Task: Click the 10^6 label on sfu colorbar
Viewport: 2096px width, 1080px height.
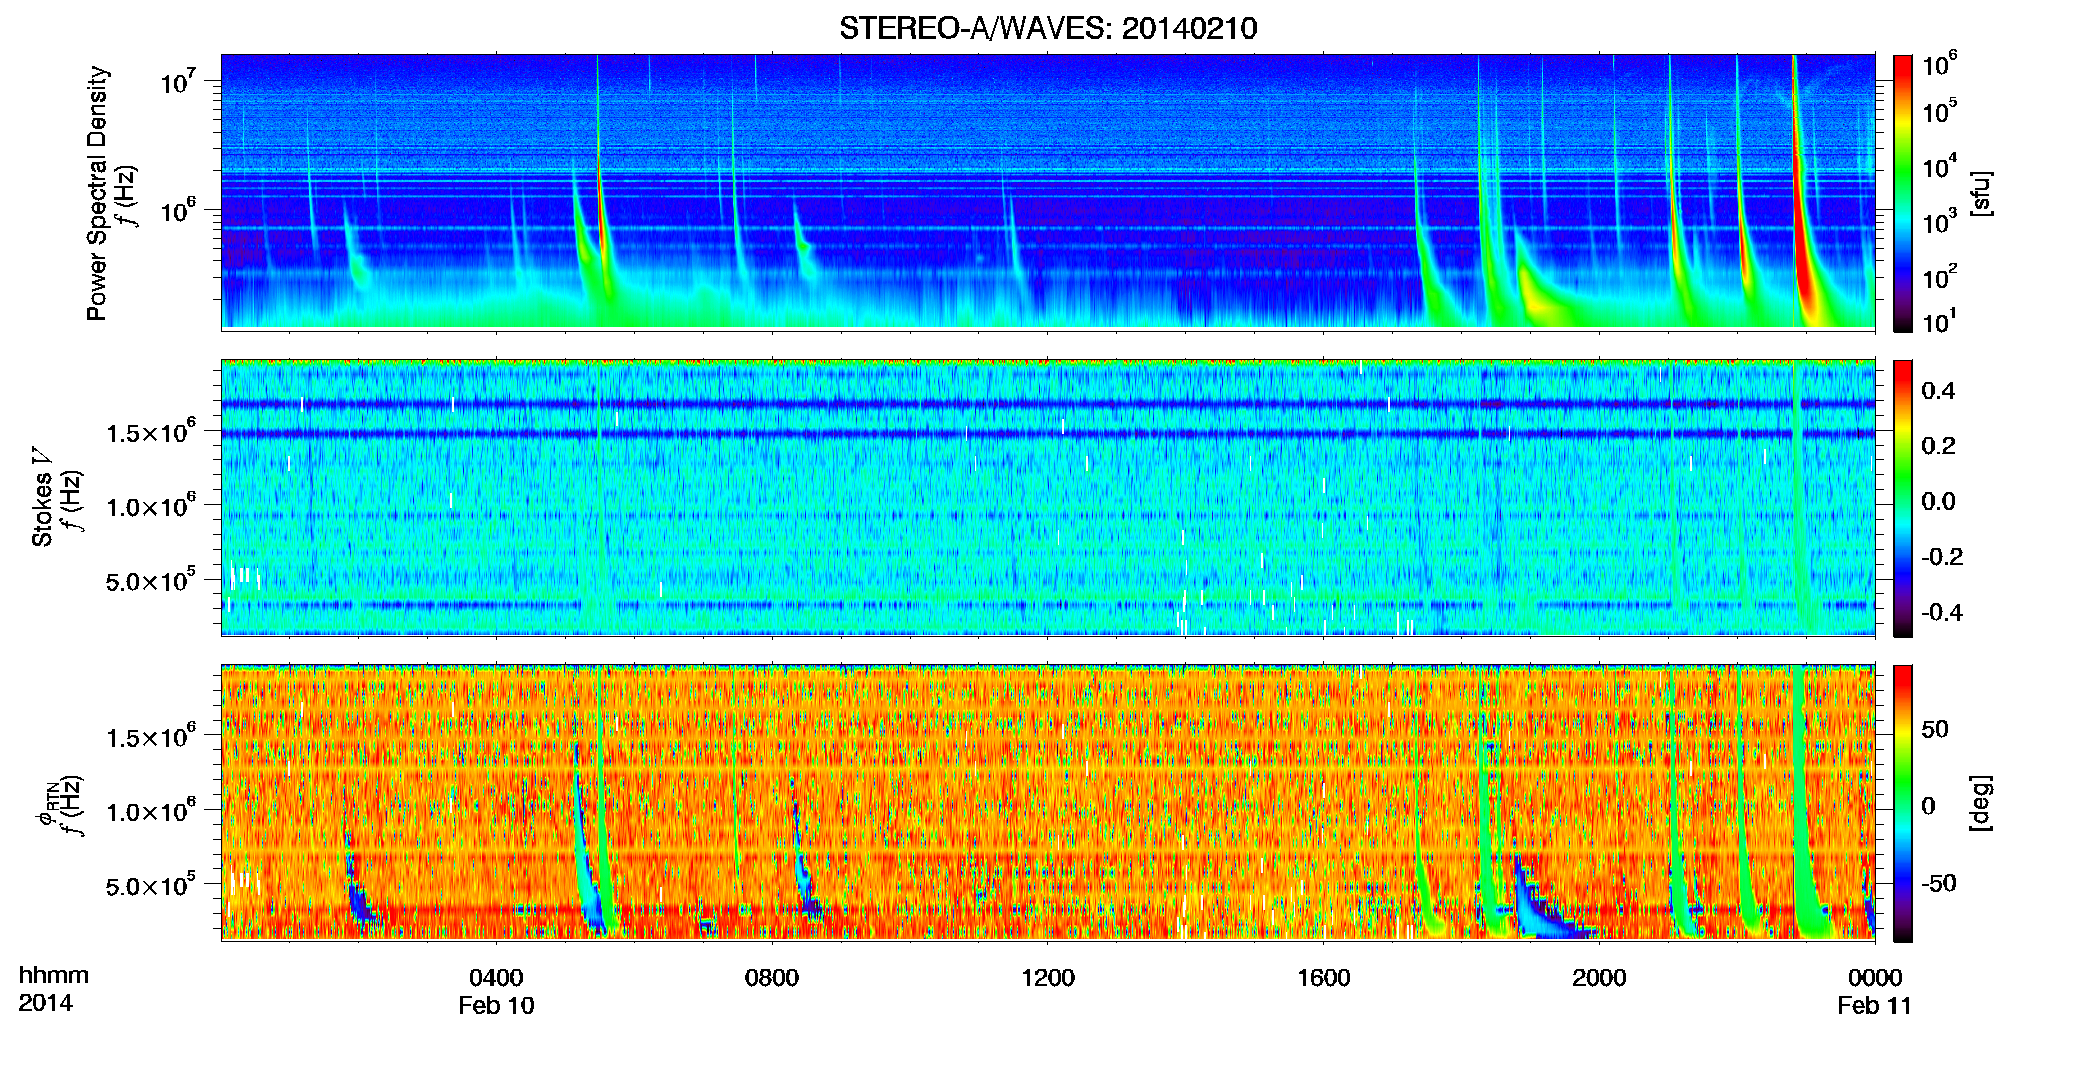Action: [x=1939, y=64]
